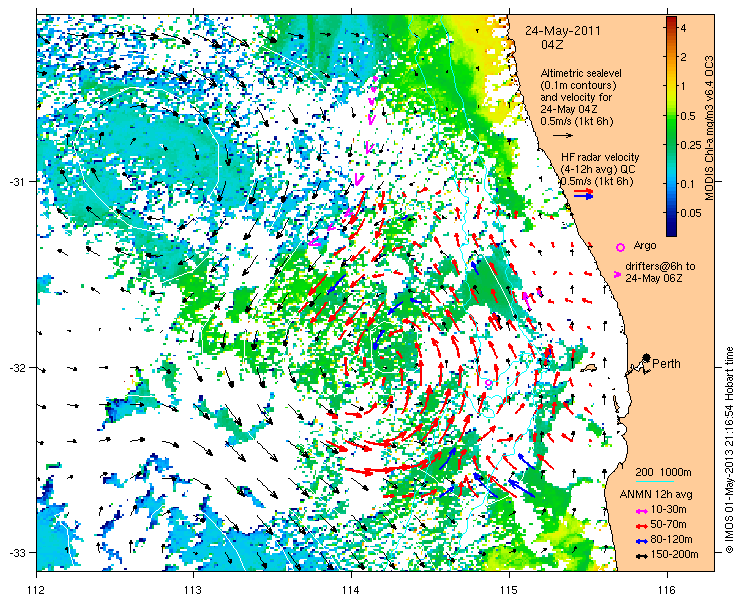The image size is (740, 600).
Task: Click the black altimetric velocity scale arrow
Action: [x=563, y=135]
